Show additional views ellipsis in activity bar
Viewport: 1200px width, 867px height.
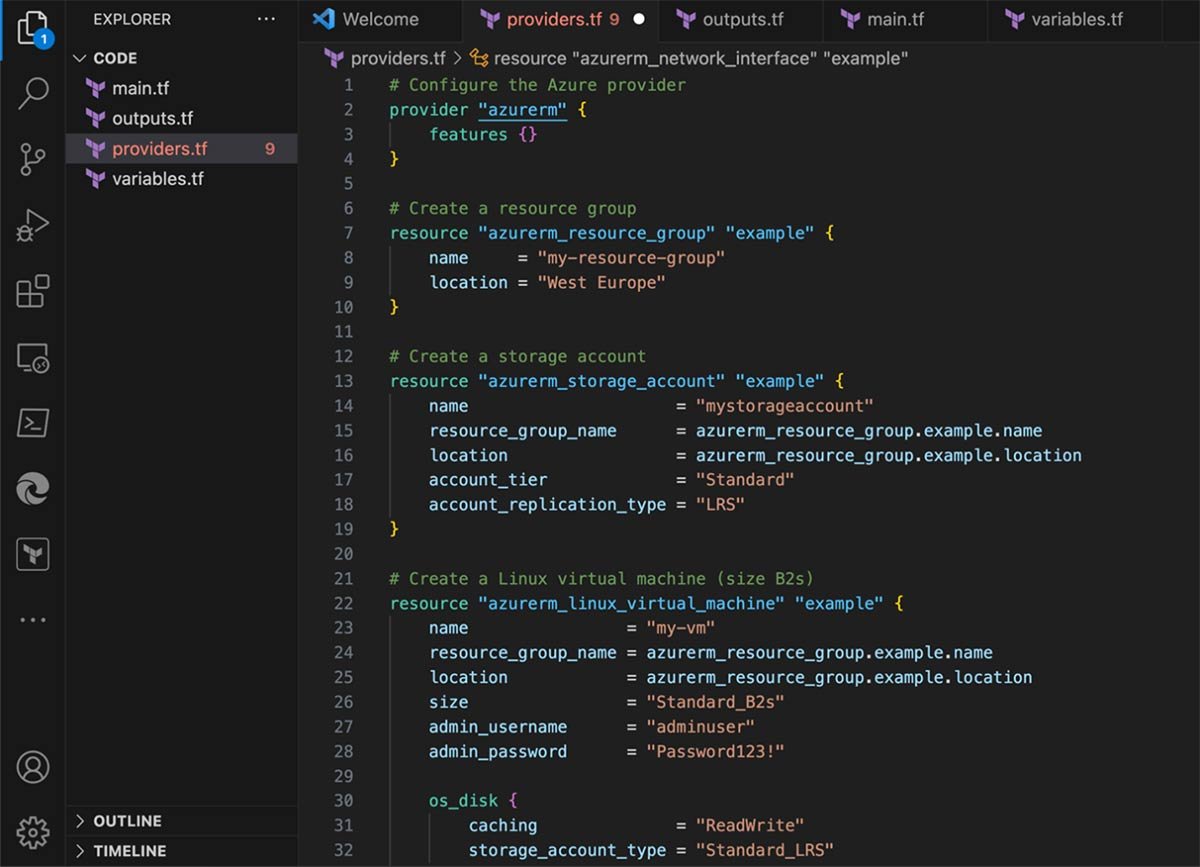click(x=33, y=620)
